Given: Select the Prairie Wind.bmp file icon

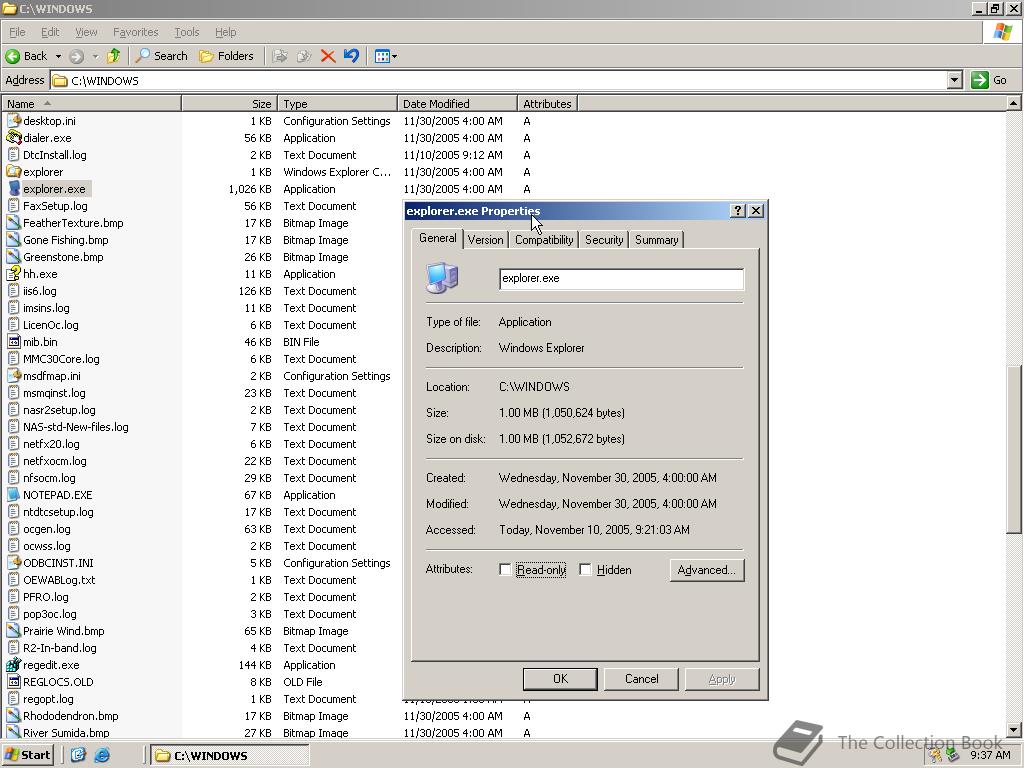Looking at the screenshot, I should [x=13, y=631].
